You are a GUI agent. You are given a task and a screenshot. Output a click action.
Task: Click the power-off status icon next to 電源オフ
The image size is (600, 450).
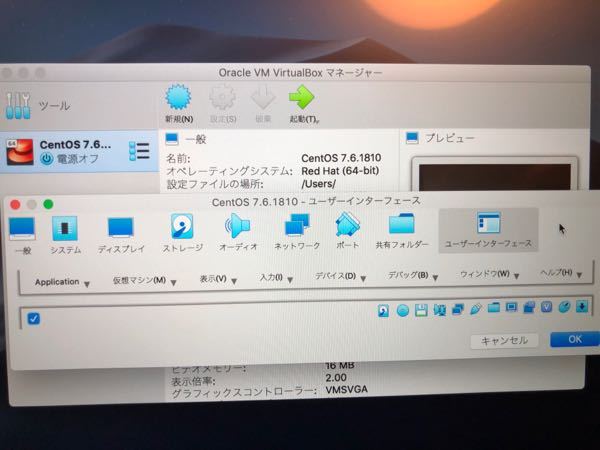coord(47,158)
